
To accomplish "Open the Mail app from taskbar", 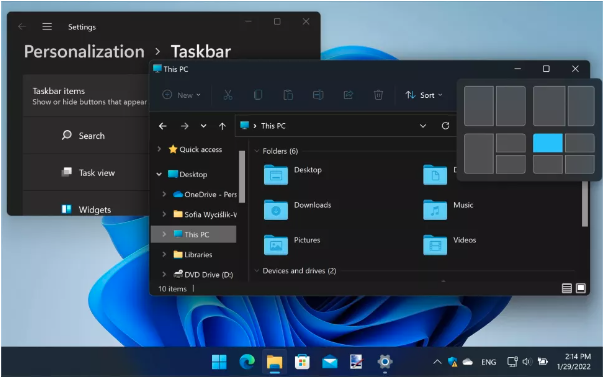I will tap(330, 362).
